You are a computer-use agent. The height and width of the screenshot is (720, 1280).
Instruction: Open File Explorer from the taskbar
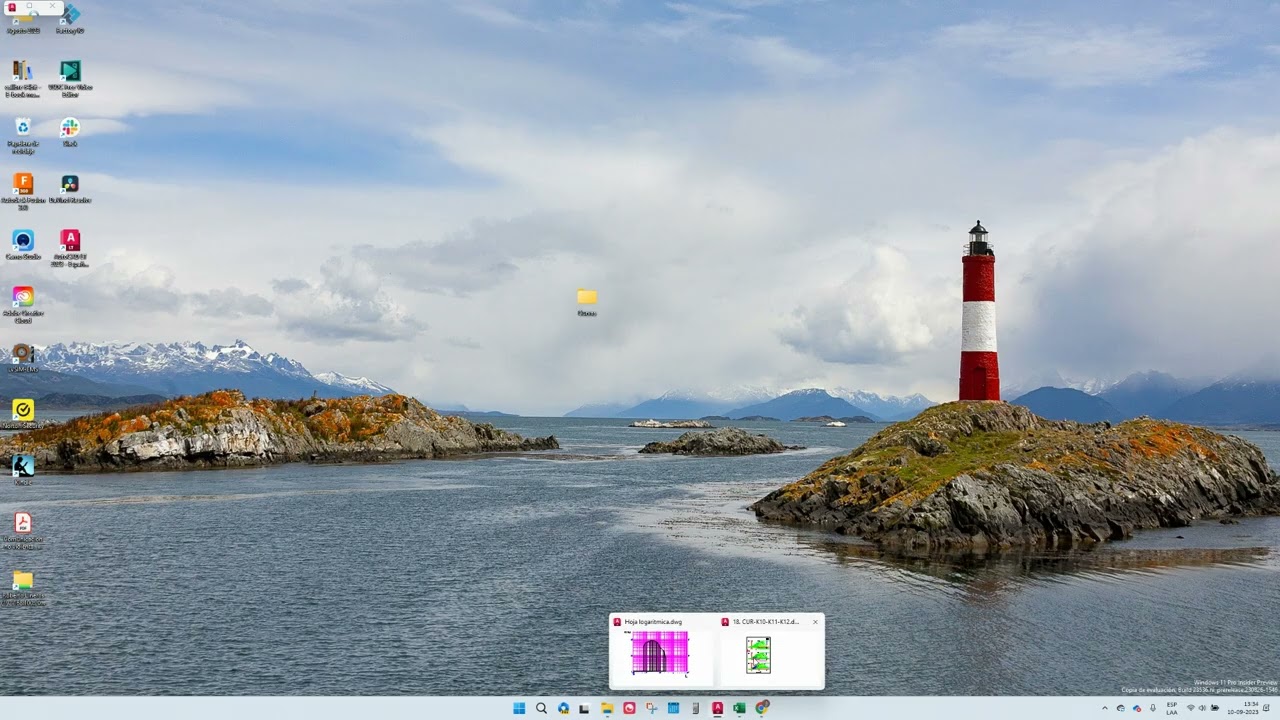(x=607, y=708)
